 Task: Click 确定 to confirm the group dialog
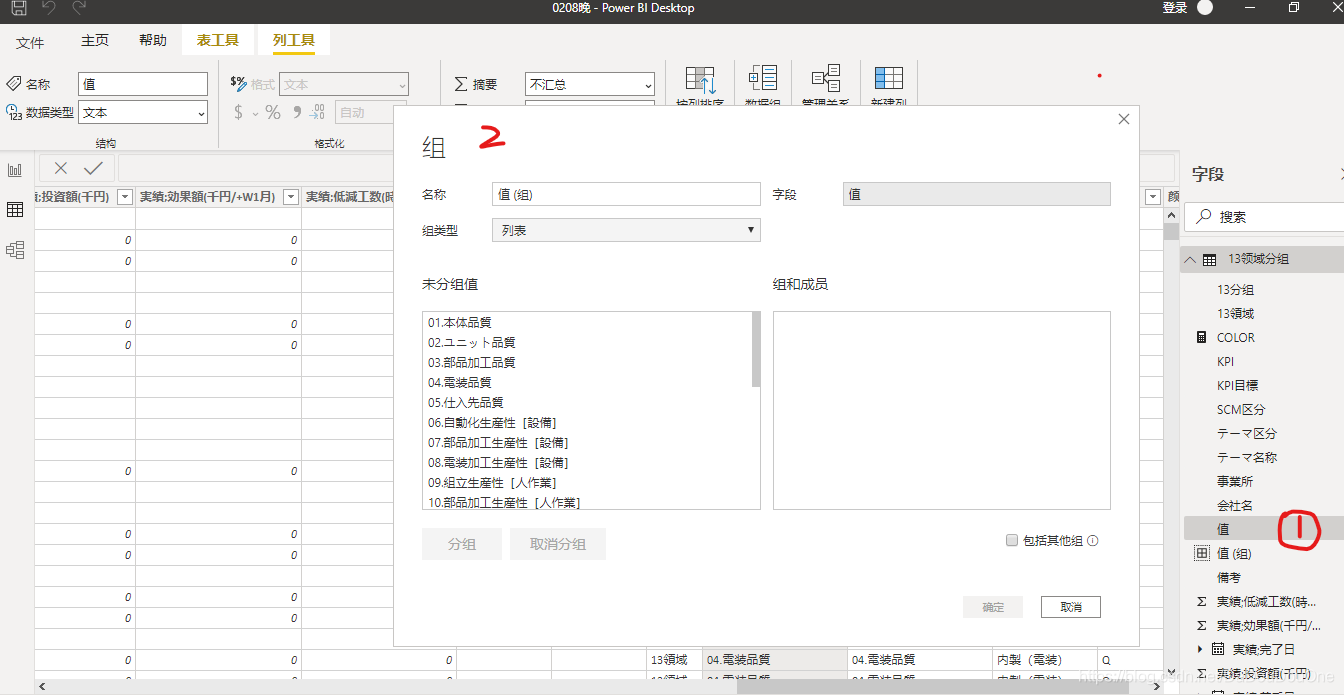(992, 606)
